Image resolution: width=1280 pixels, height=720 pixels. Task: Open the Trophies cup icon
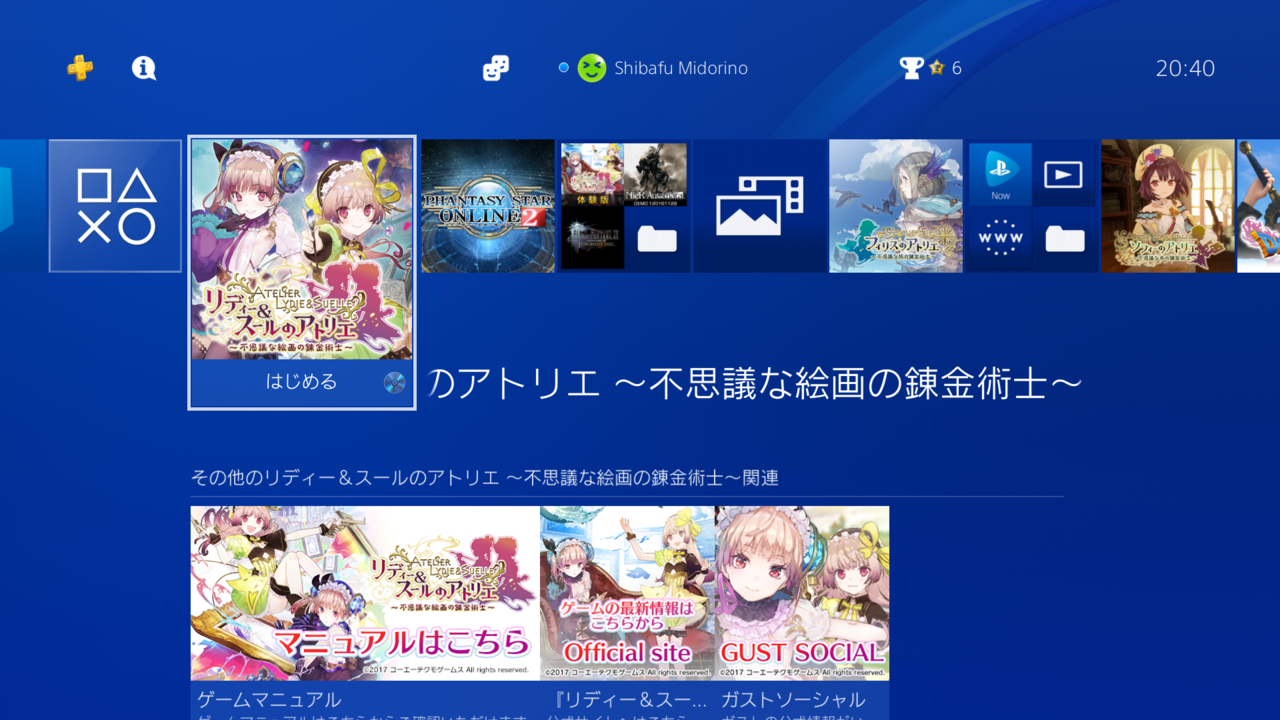click(911, 68)
